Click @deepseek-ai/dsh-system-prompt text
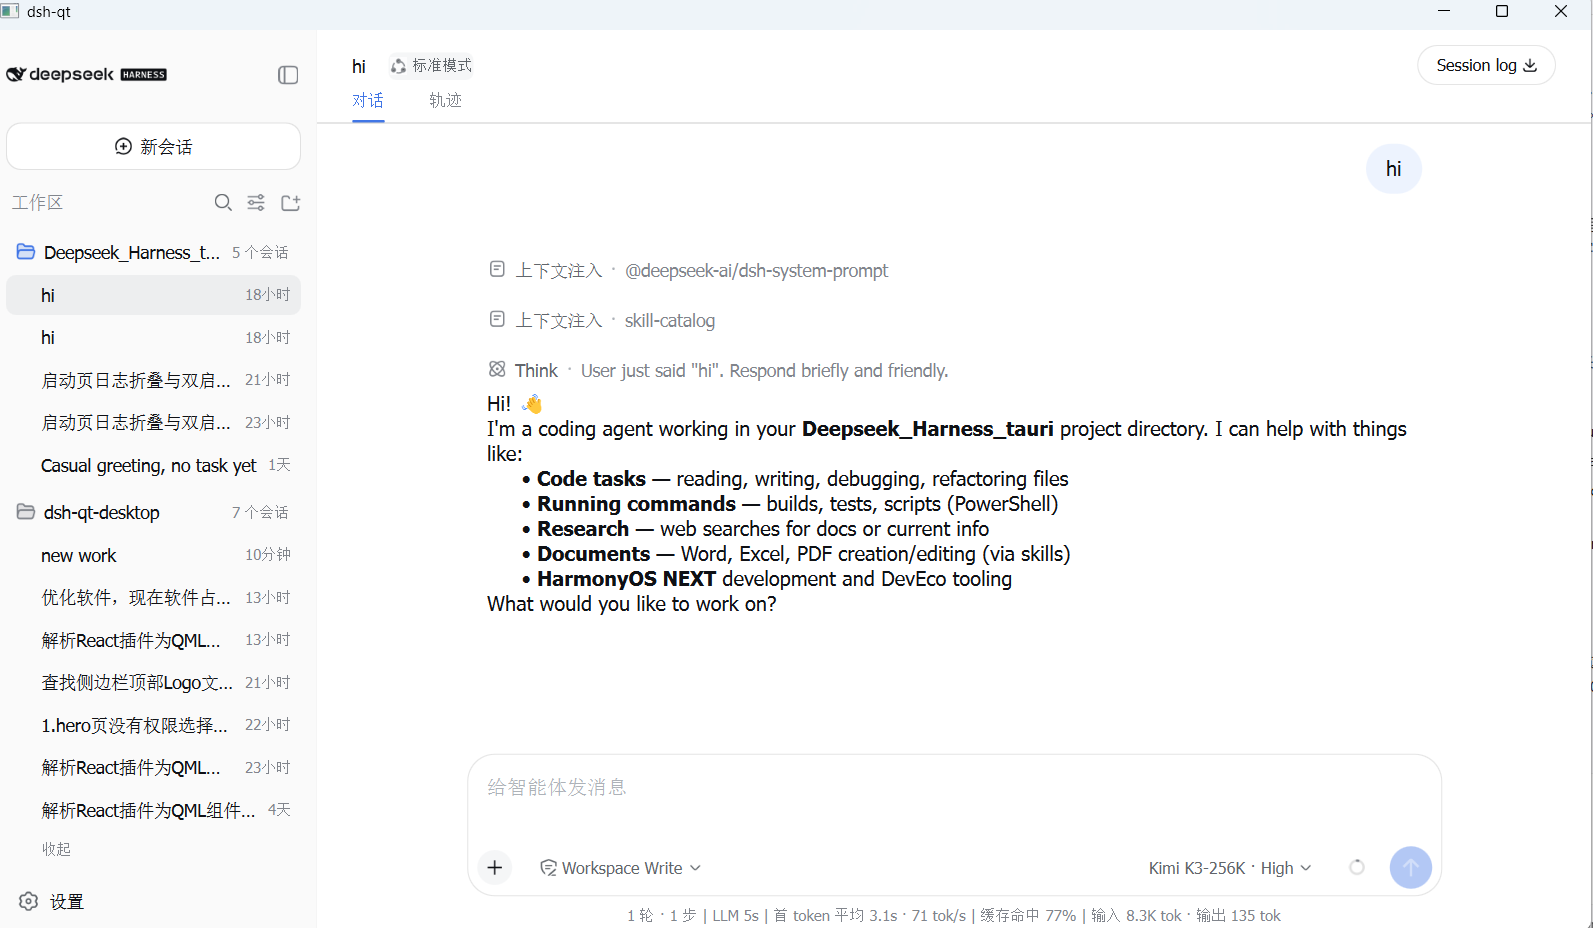 coord(756,270)
